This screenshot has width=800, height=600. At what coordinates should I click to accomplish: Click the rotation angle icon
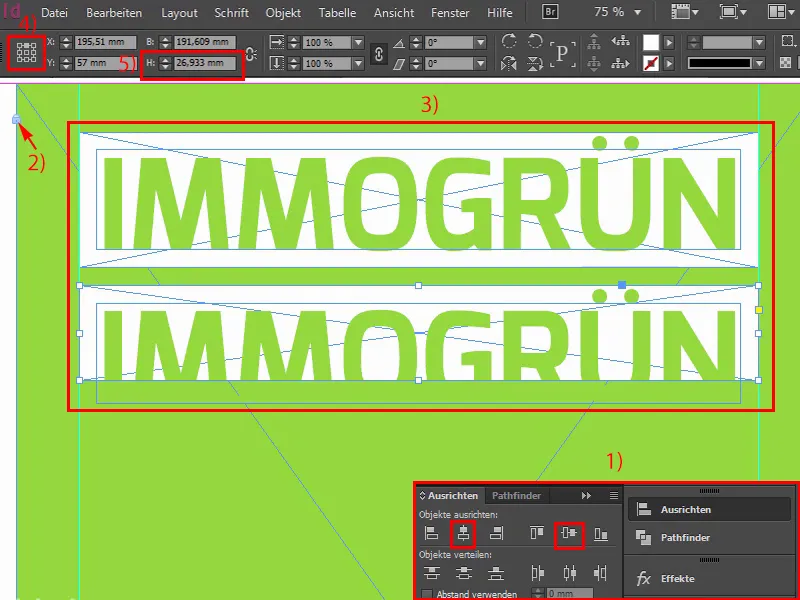coord(399,42)
